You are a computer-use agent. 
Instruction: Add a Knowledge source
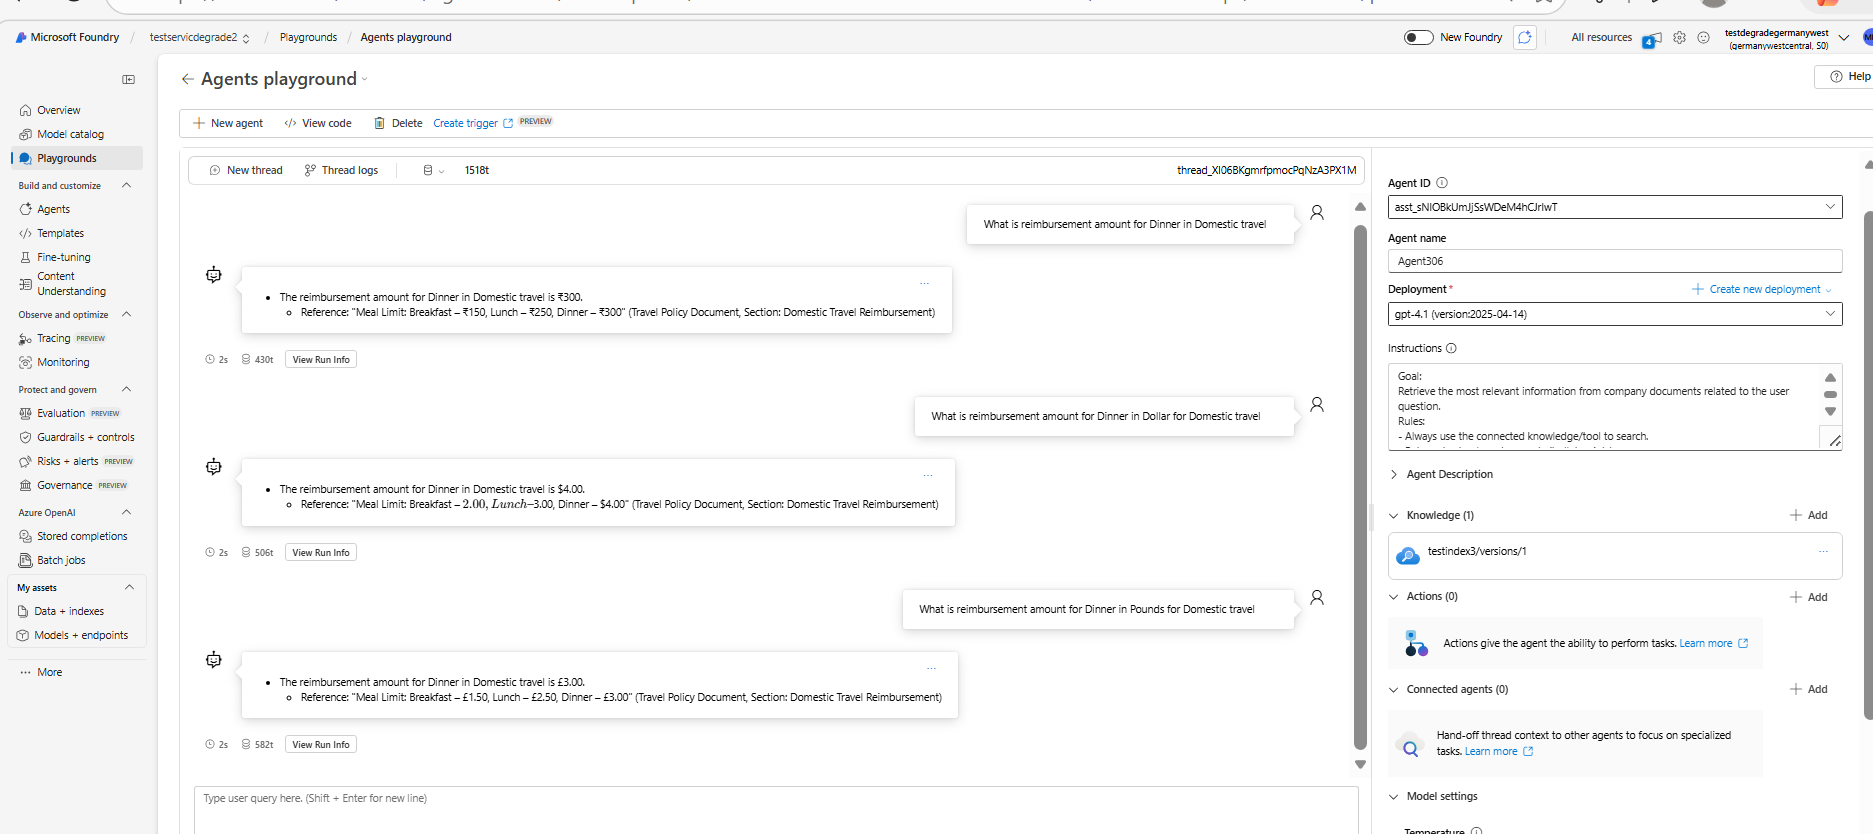click(1809, 516)
